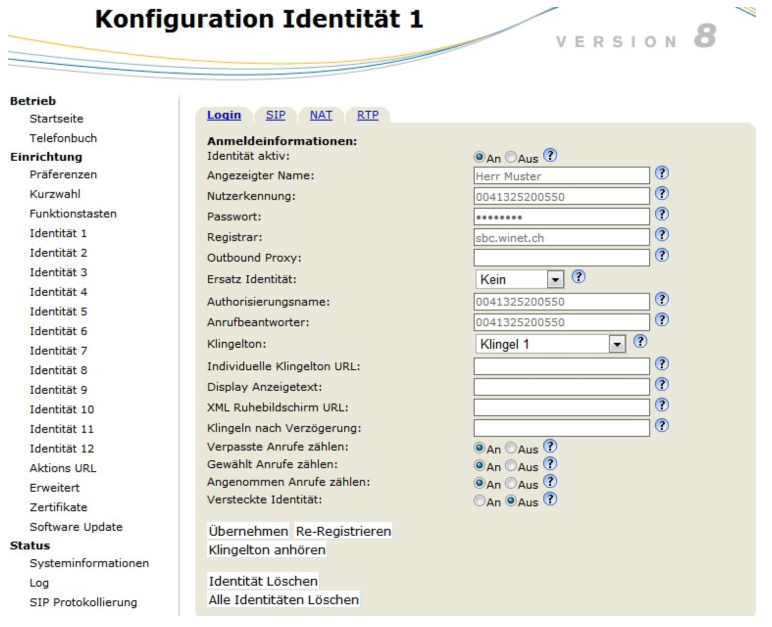Focus the Nutzerkennung input field
Image resolution: width=772 pixels, height=627 pixels.
pos(561,196)
